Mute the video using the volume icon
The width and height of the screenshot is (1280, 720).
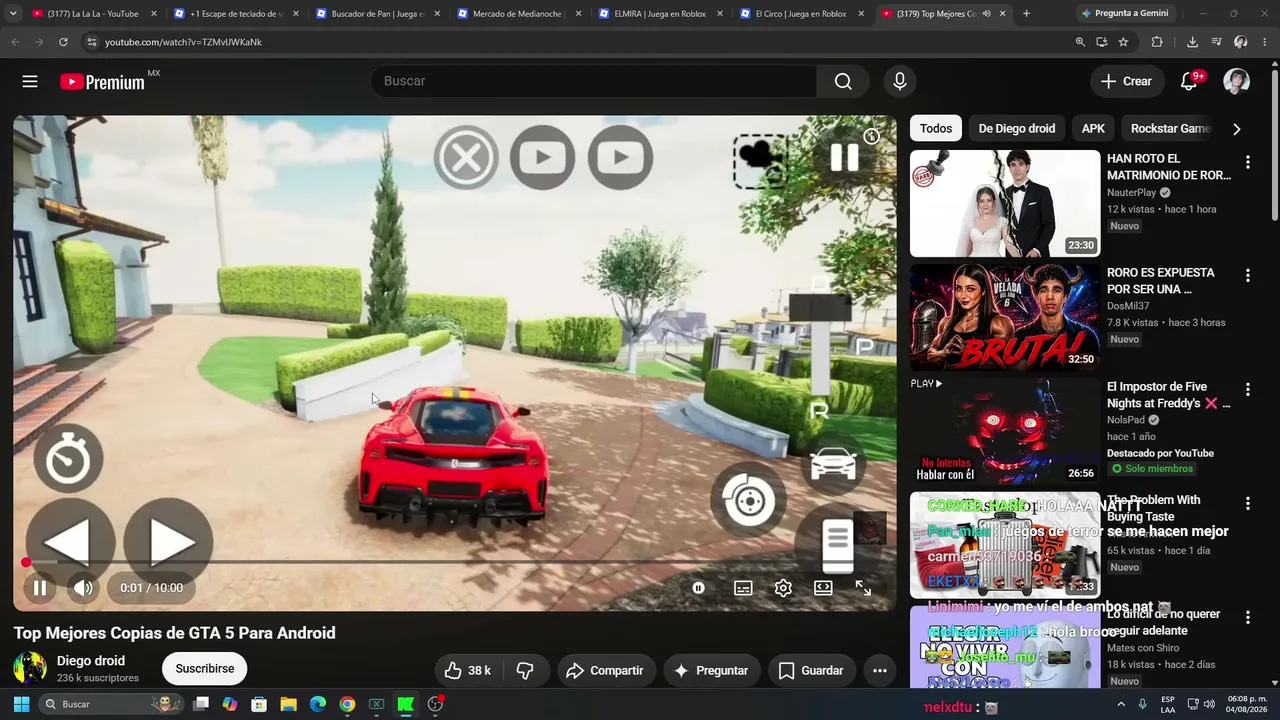(x=84, y=588)
